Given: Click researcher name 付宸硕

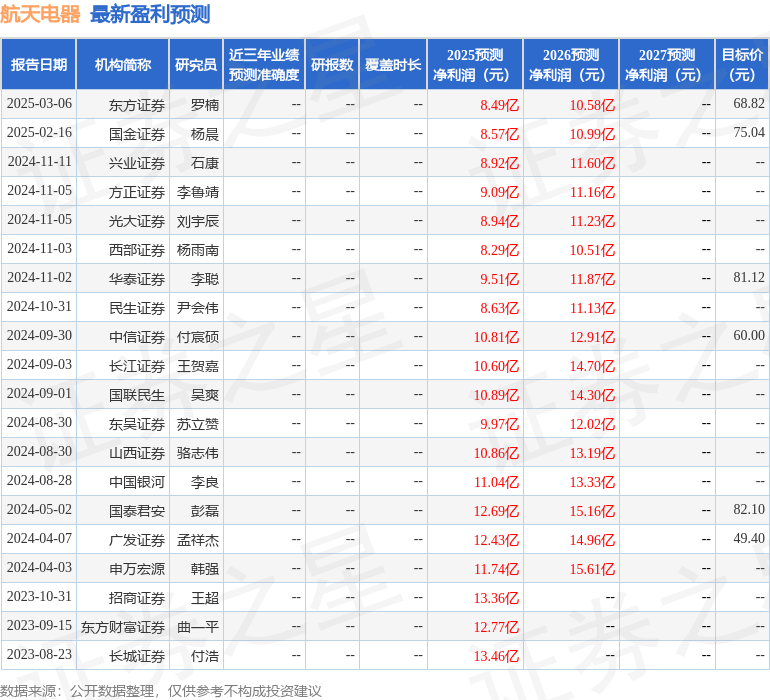Looking at the screenshot, I should [198, 337].
